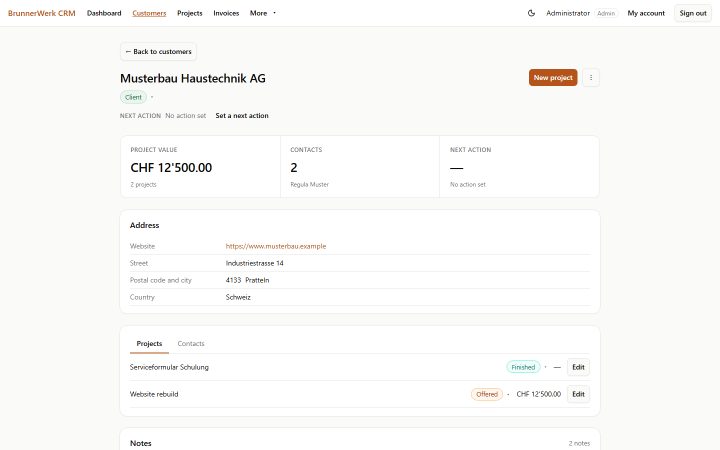Open My account

pos(646,13)
